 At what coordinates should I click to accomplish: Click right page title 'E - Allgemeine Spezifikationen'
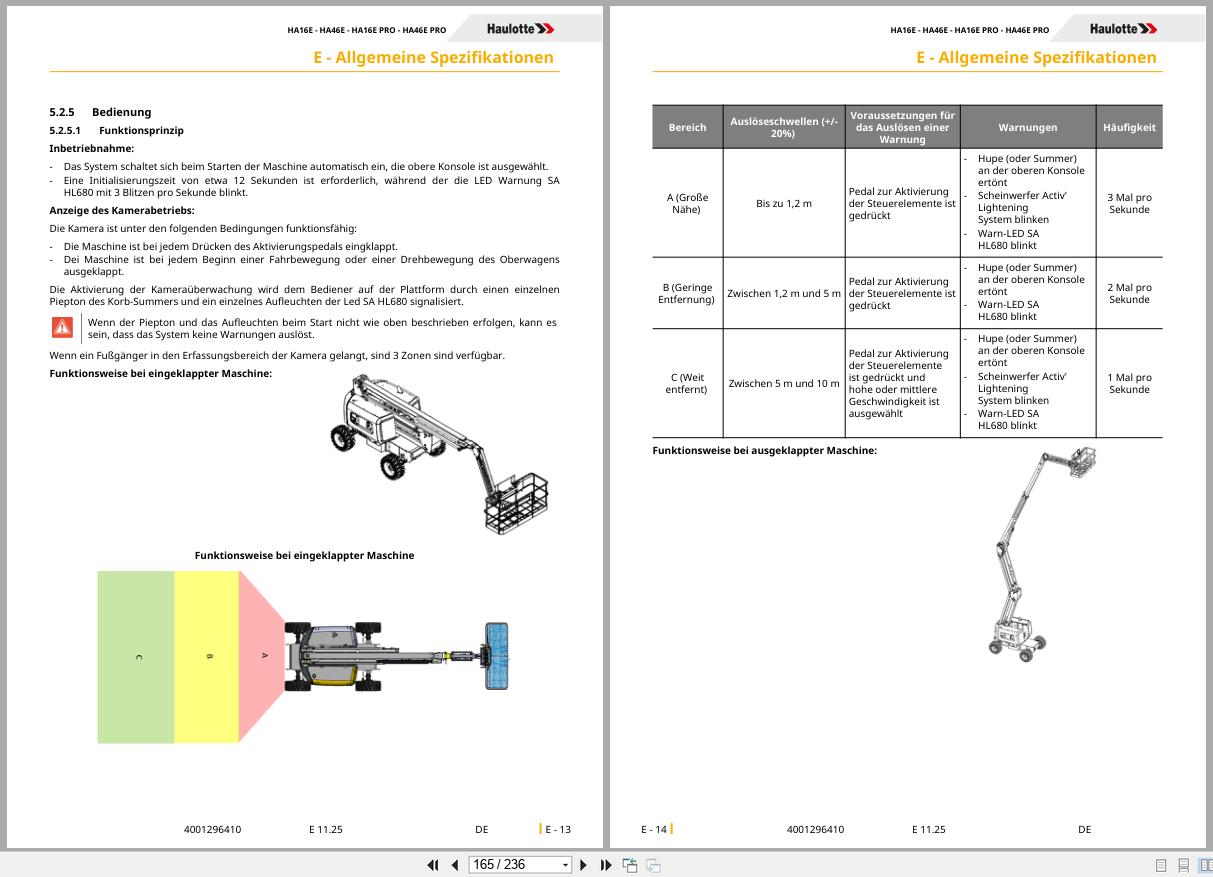(1036, 57)
